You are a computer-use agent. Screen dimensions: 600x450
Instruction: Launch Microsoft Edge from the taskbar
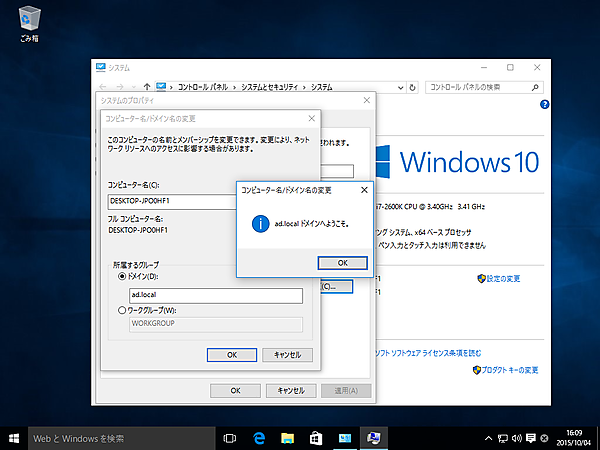click(258, 438)
